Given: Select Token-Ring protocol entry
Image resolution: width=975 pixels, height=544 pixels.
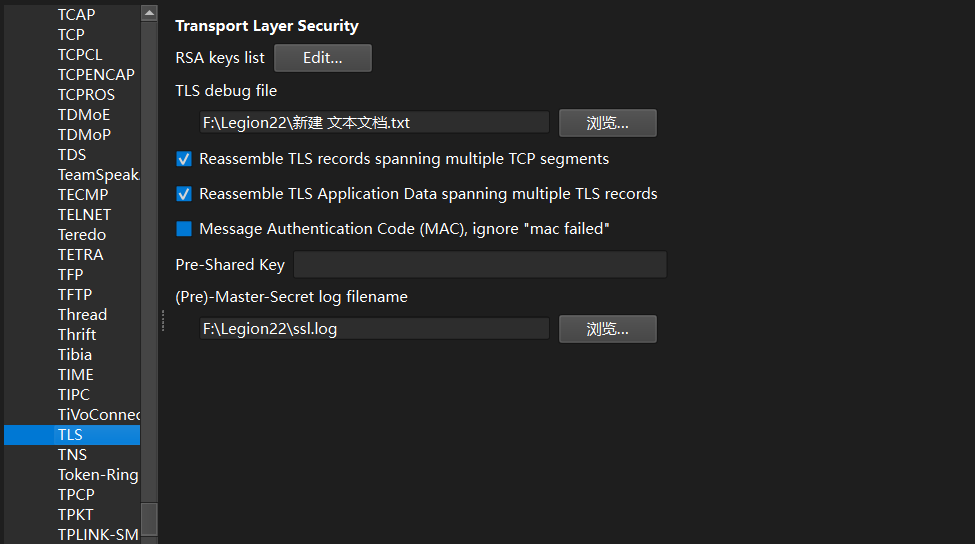Looking at the screenshot, I should point(97,475).
